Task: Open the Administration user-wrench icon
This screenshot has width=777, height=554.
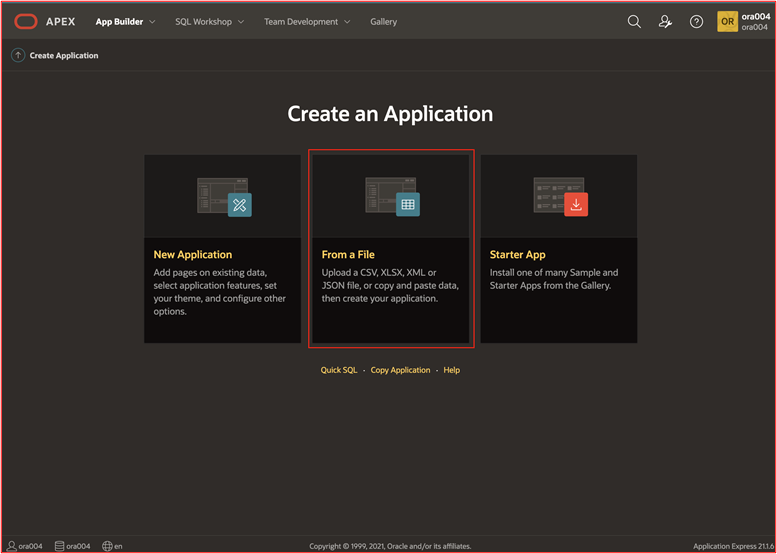Action: coord(665,21)
